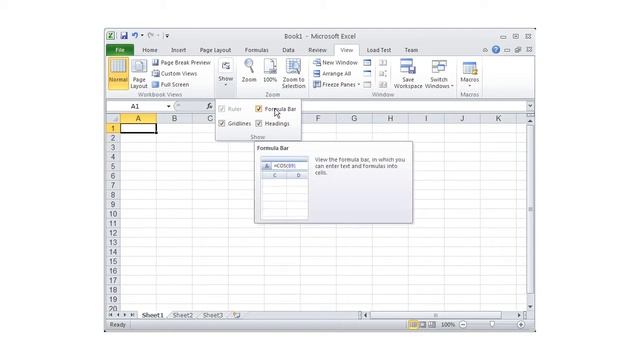The width and height of the screenshot is (640, 360).
Task: Switch to the Home tab
Action: point(150,50)
